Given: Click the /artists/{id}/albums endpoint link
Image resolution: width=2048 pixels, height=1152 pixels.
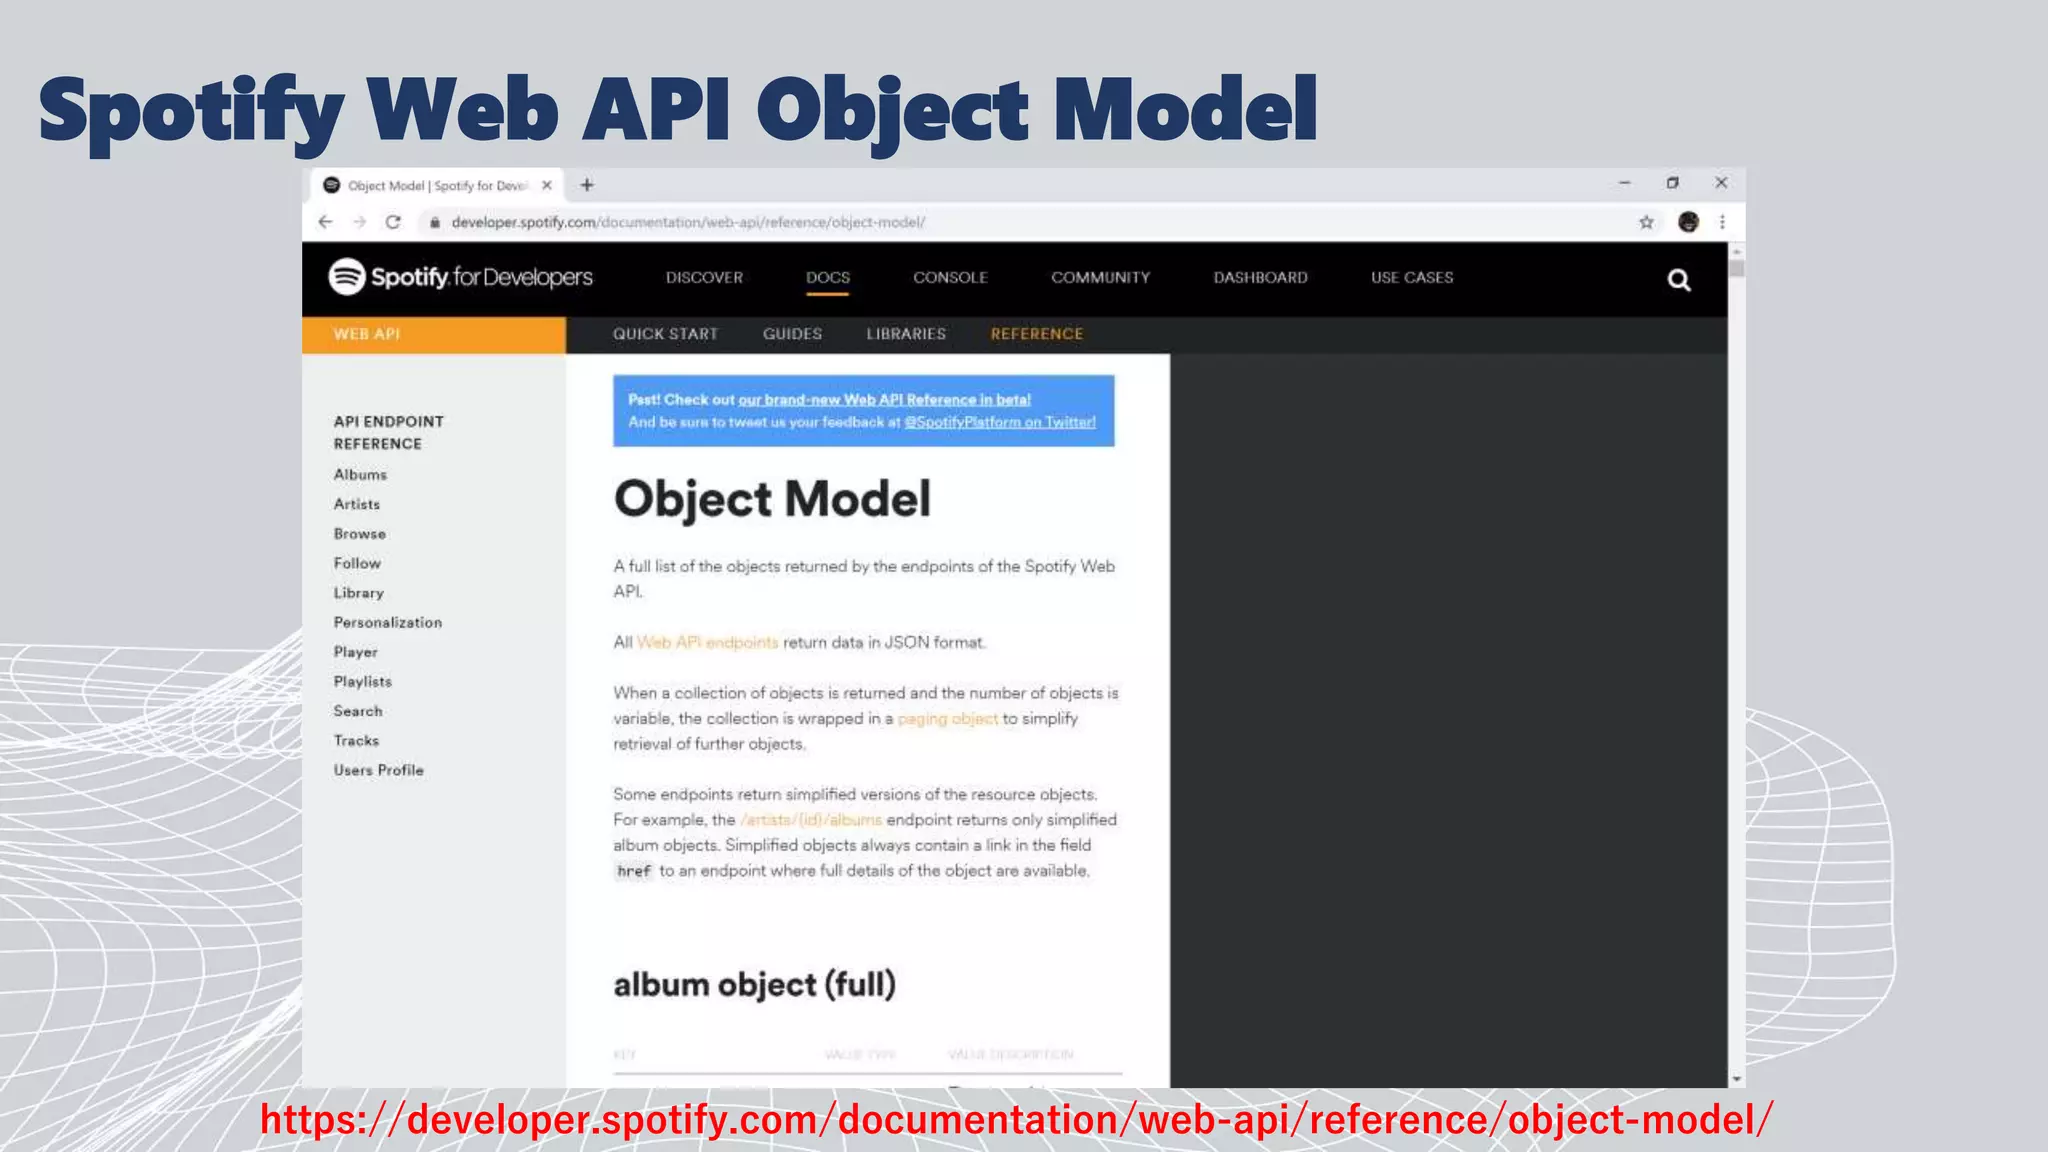Looking at the screenshot, I should (x=811, y=820).
